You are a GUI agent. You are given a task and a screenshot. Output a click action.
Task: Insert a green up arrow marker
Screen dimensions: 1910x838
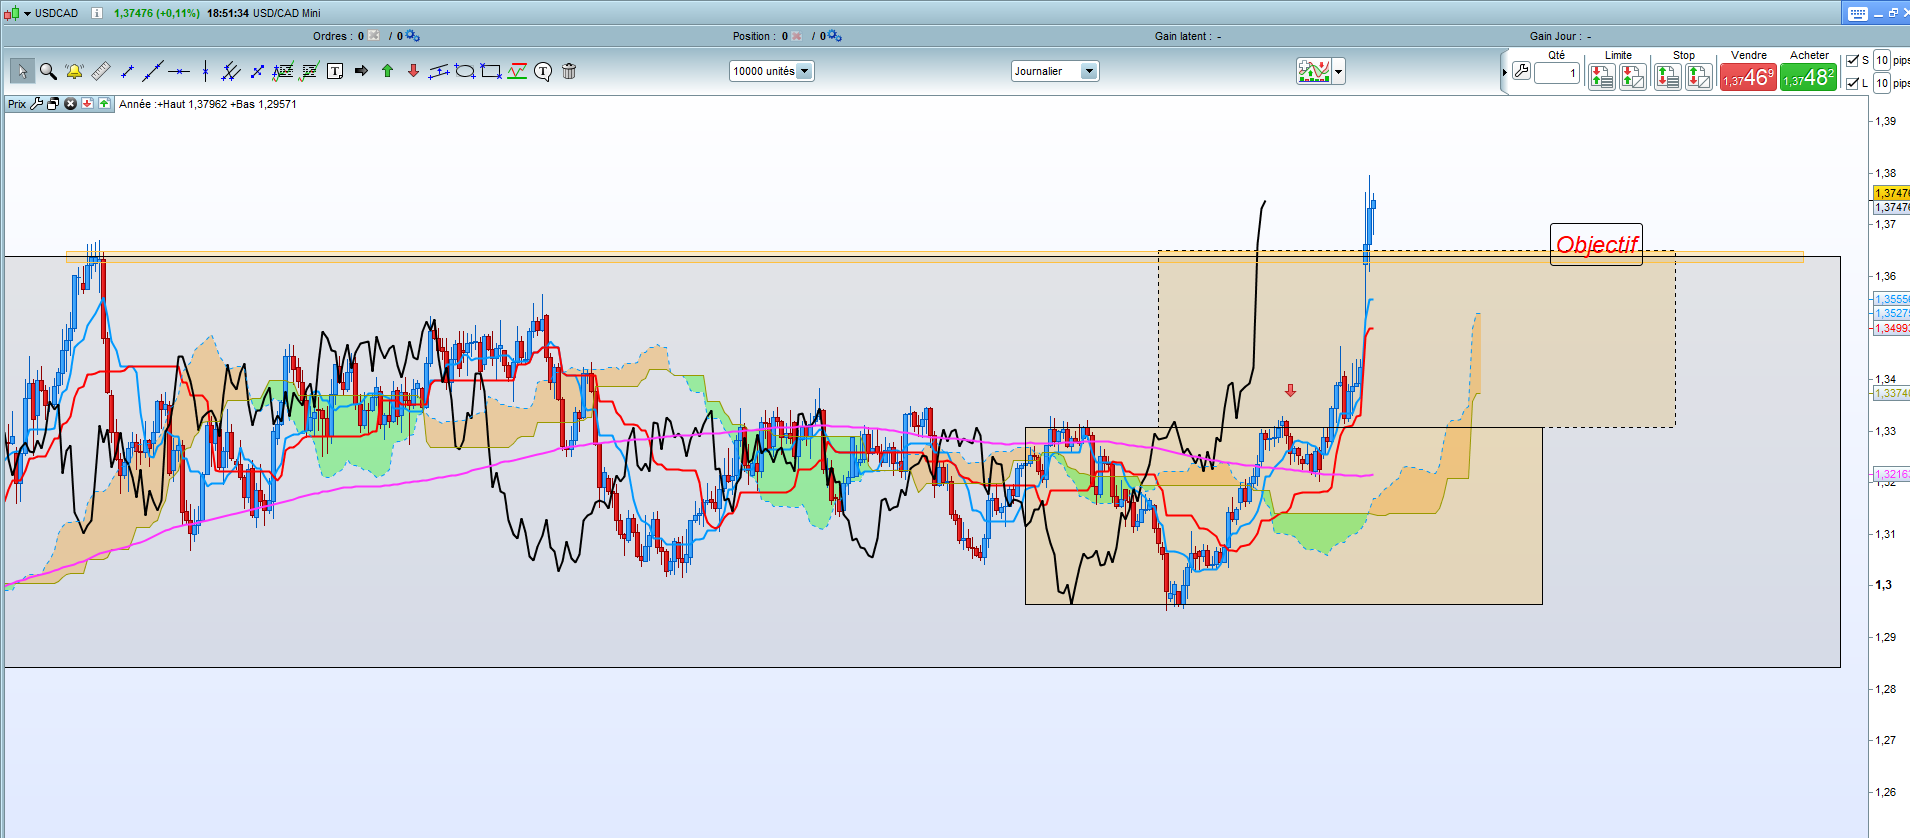click(387, 71)
